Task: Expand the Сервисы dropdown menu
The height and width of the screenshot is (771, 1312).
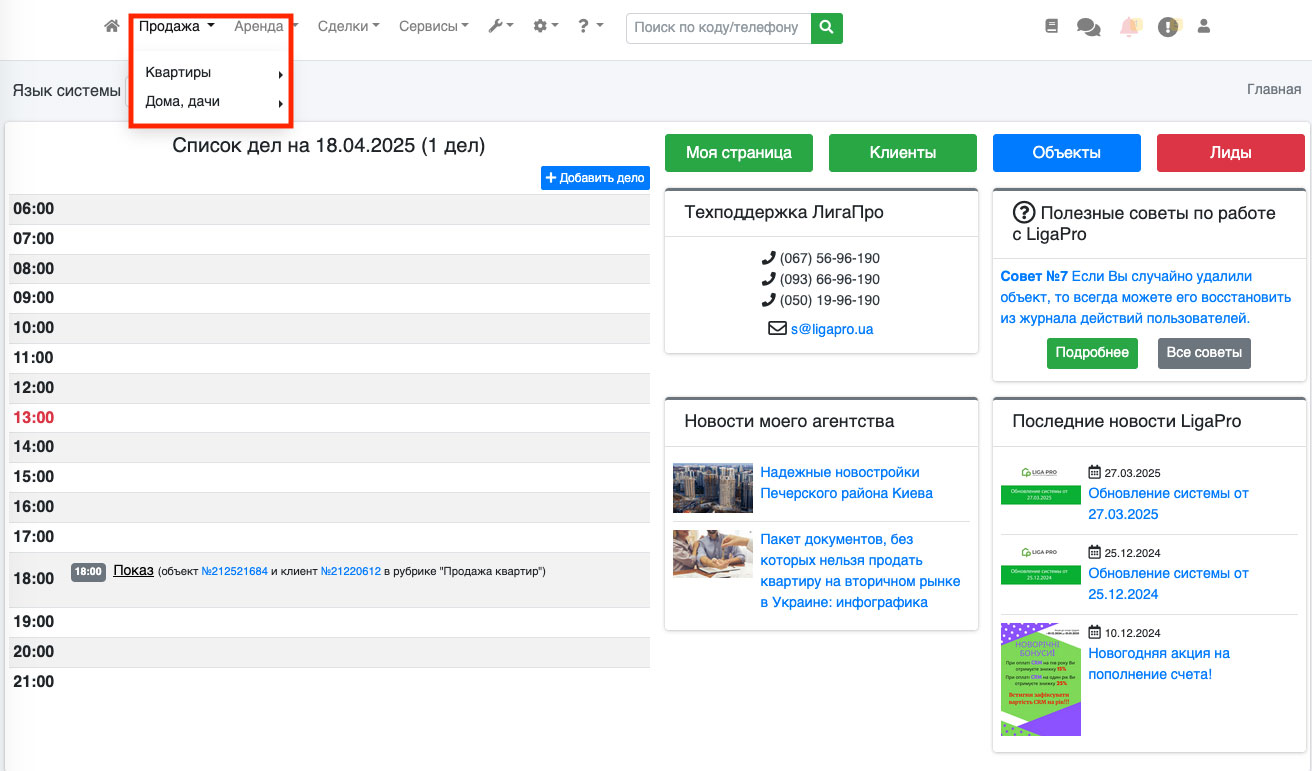Action: [433, 27]
